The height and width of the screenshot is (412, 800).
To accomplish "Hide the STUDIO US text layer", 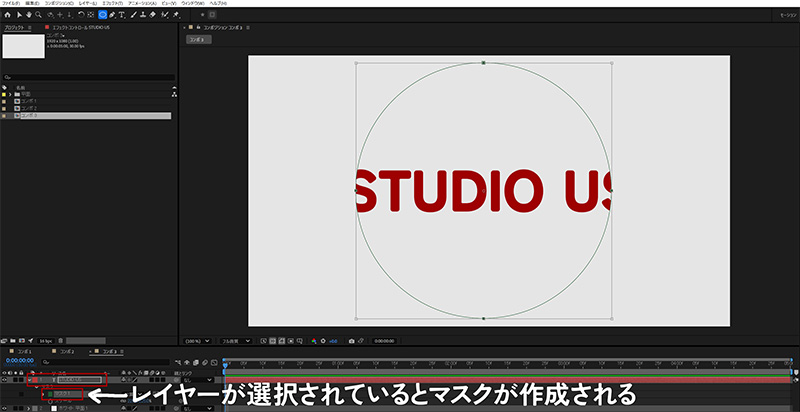I will click(5, 380).
